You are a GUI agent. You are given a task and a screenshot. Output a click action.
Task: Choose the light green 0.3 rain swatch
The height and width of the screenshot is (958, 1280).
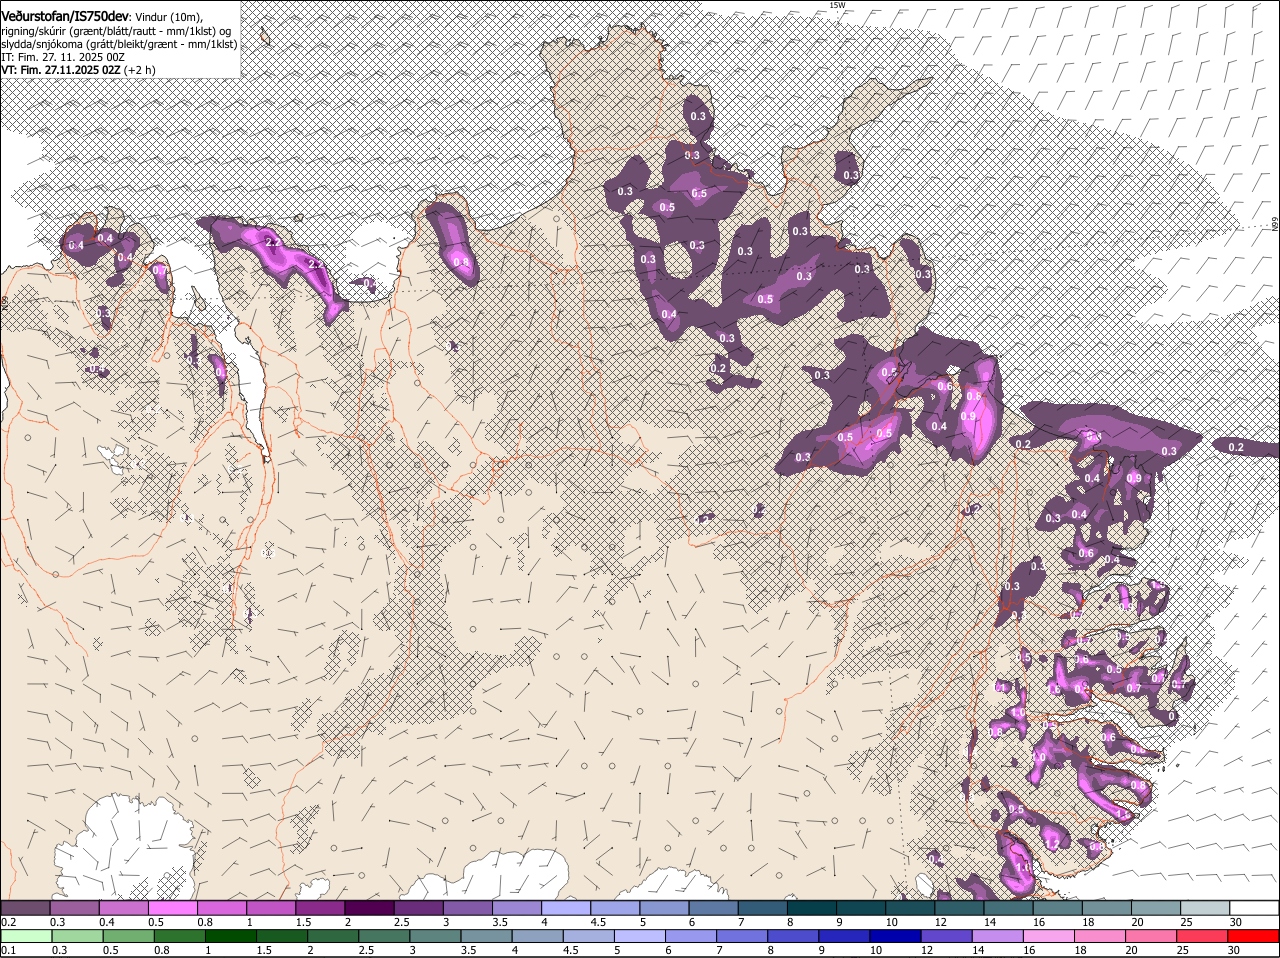[77, 936]
